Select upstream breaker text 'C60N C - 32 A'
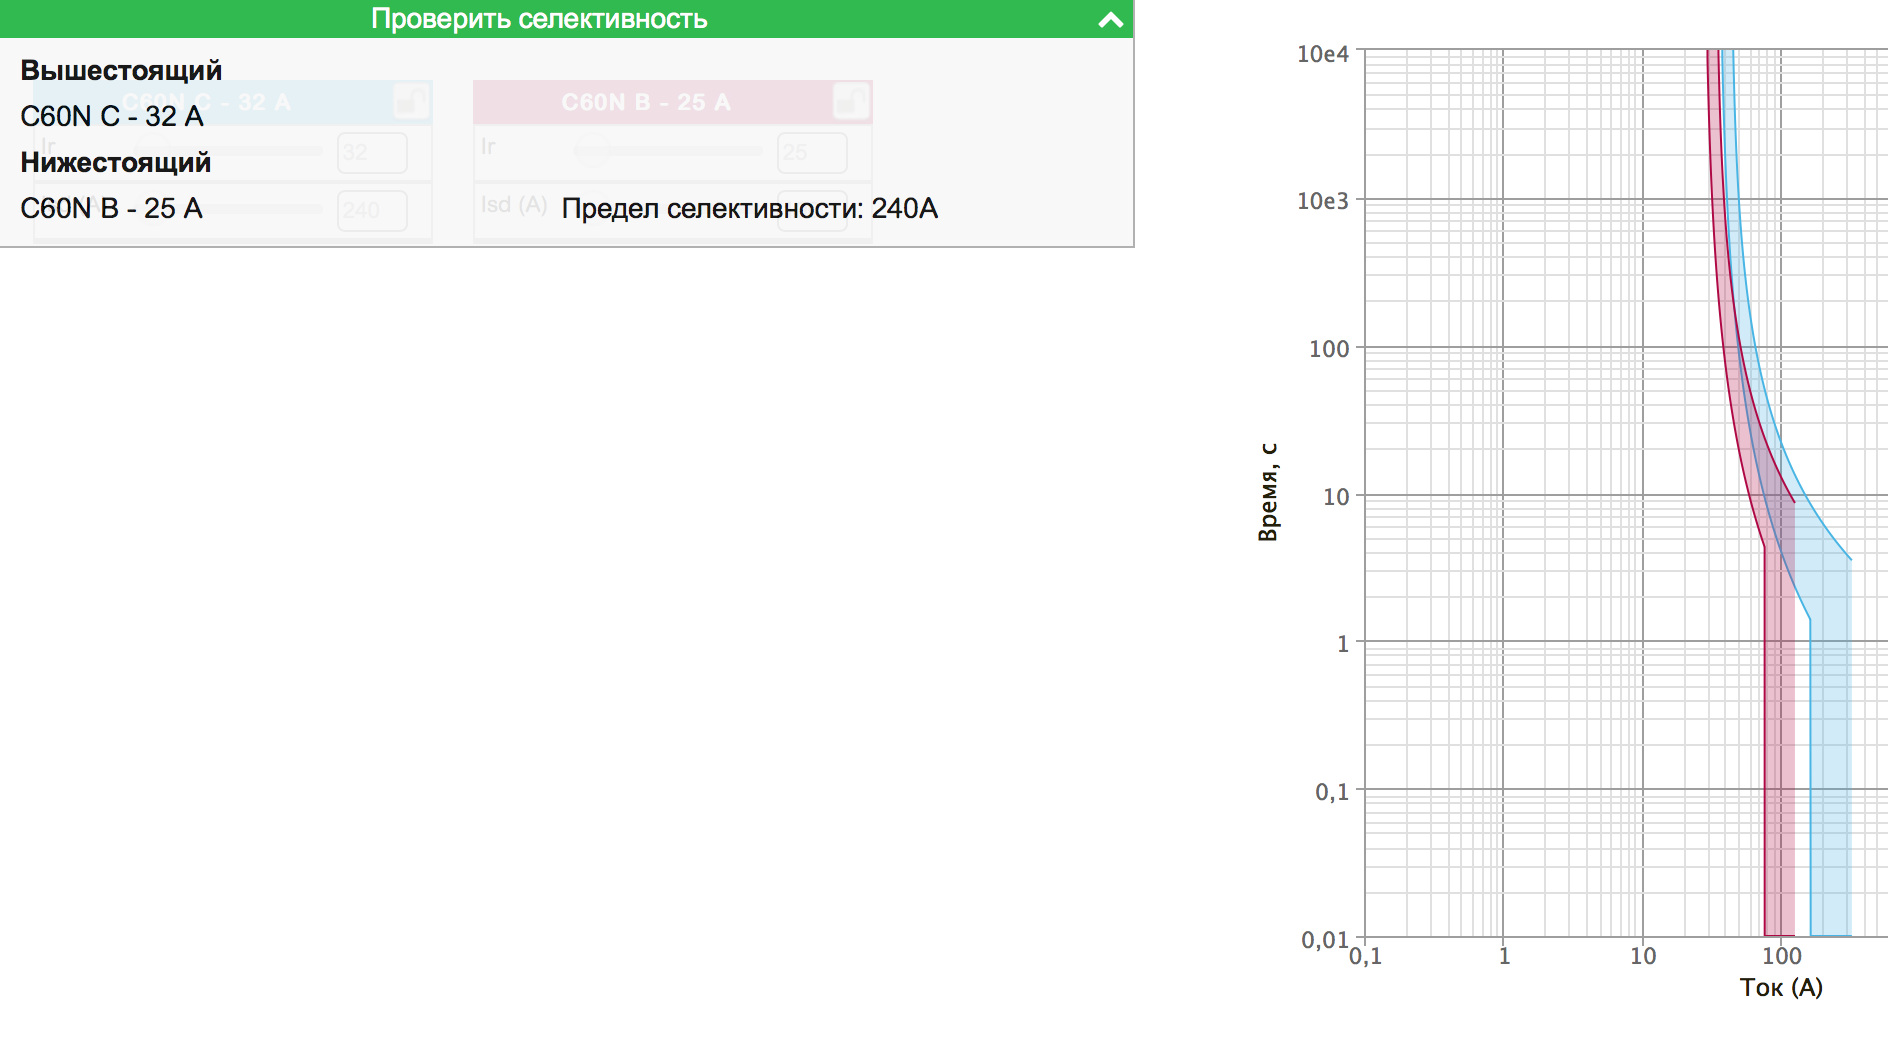This screenshot has width=1888, height=1038. 112,116
